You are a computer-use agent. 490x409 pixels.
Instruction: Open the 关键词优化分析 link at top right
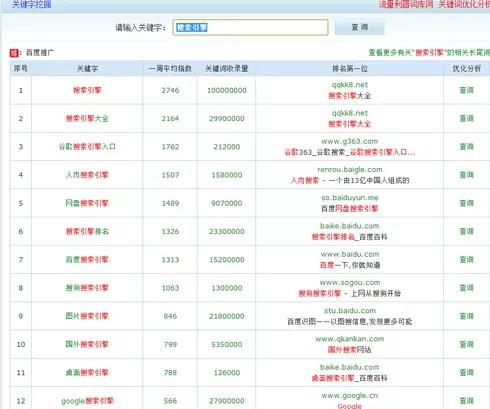pyautogui.click(x=464, y=4)
